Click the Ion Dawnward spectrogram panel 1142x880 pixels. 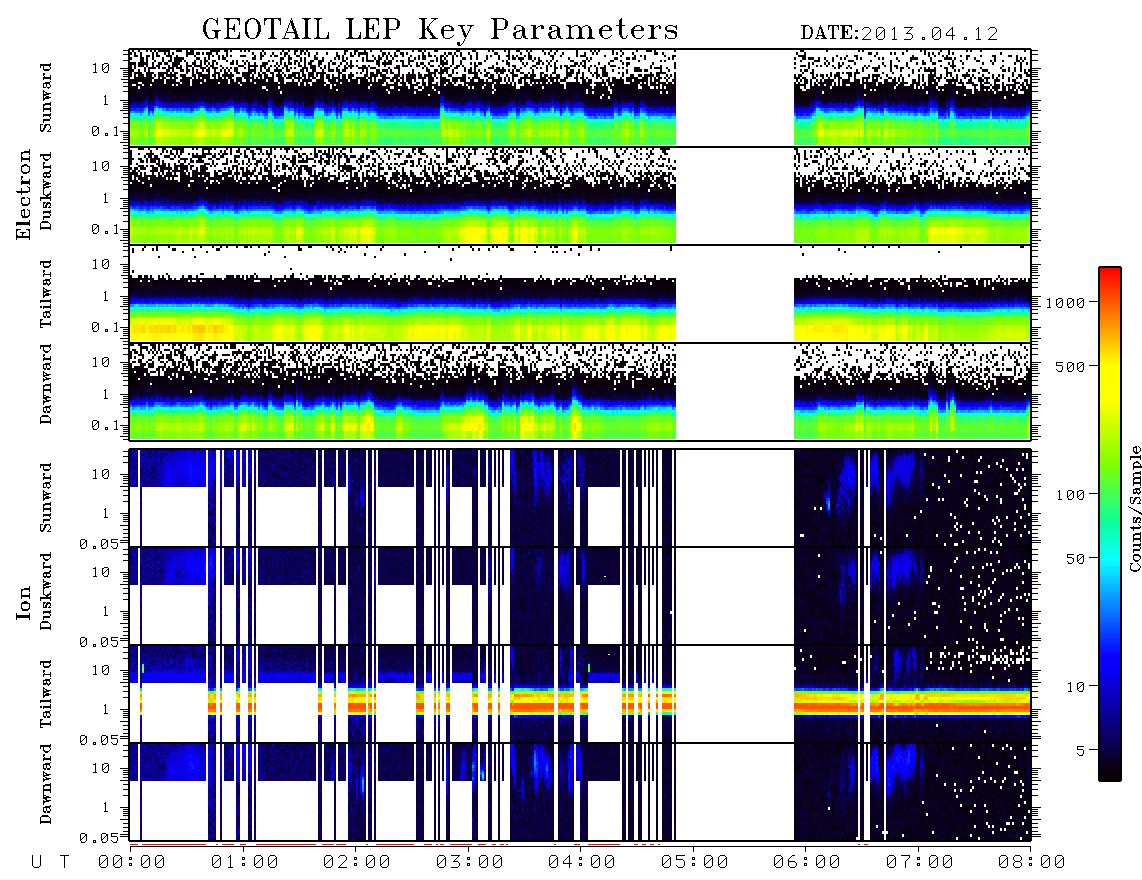pos(580,792)
